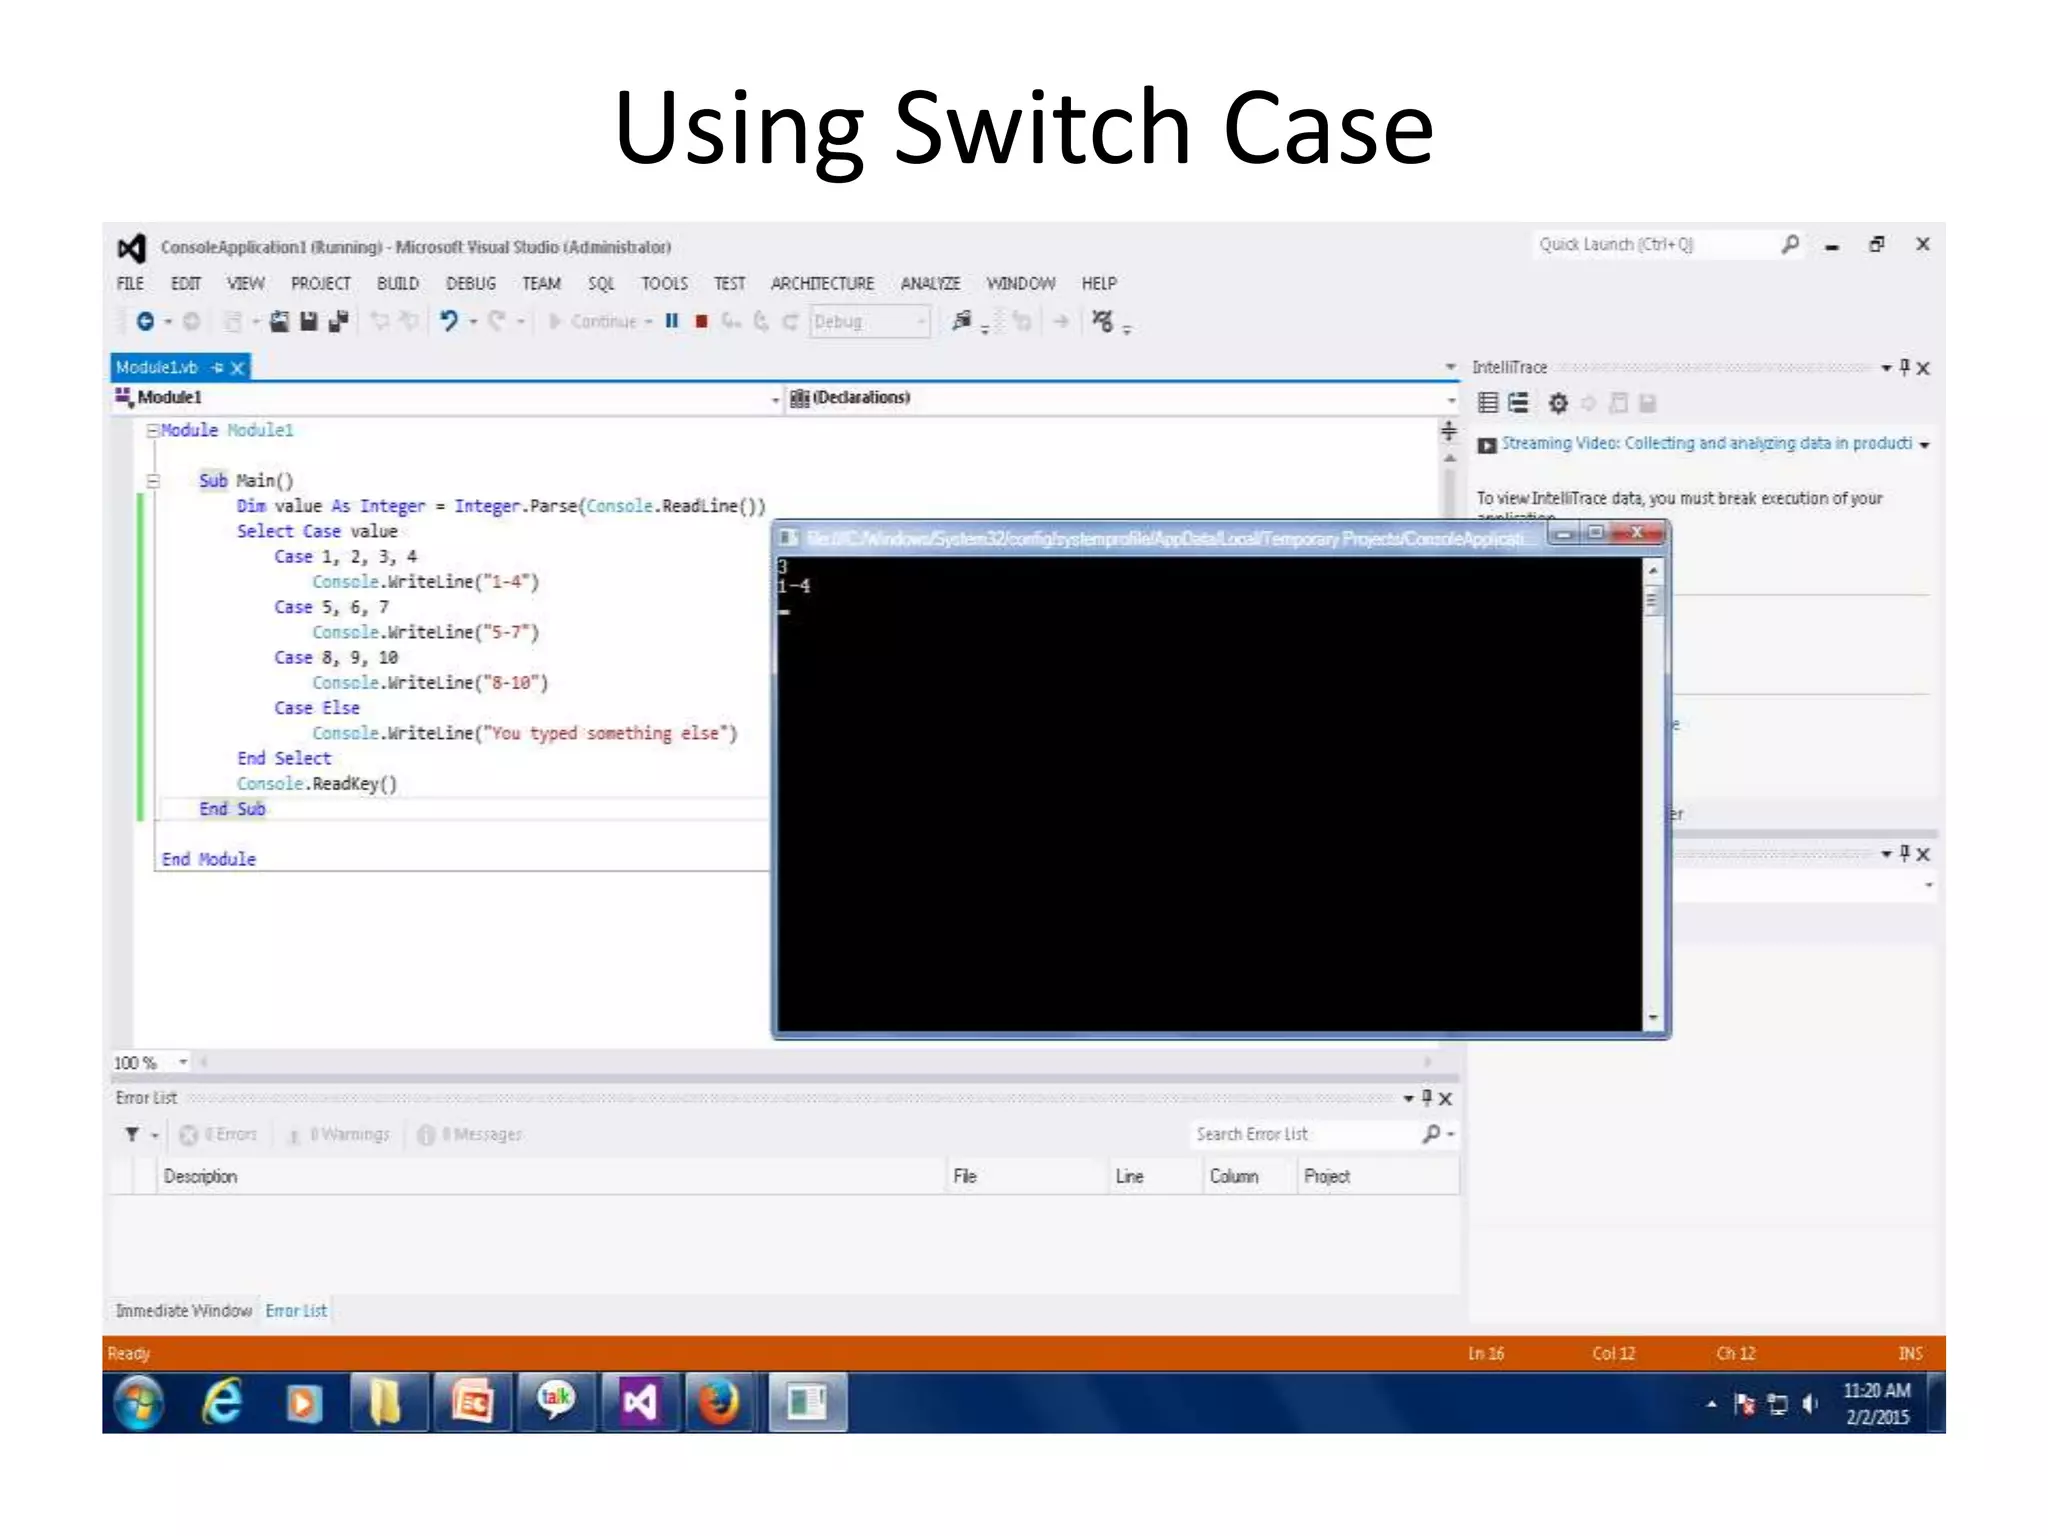The height and width of the screenshot is (1536, 2048).
Task: Click the streaming video play icon
Action: tap(1487, 445)
